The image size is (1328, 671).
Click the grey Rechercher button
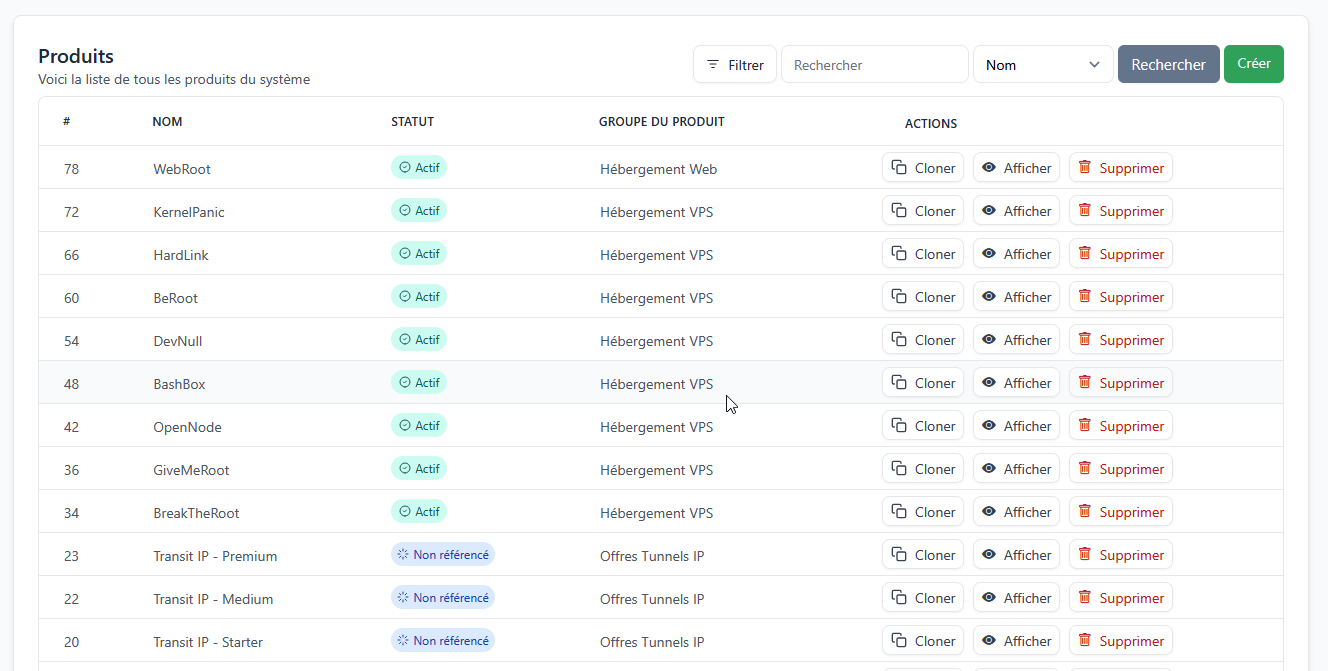(1168, 65)
